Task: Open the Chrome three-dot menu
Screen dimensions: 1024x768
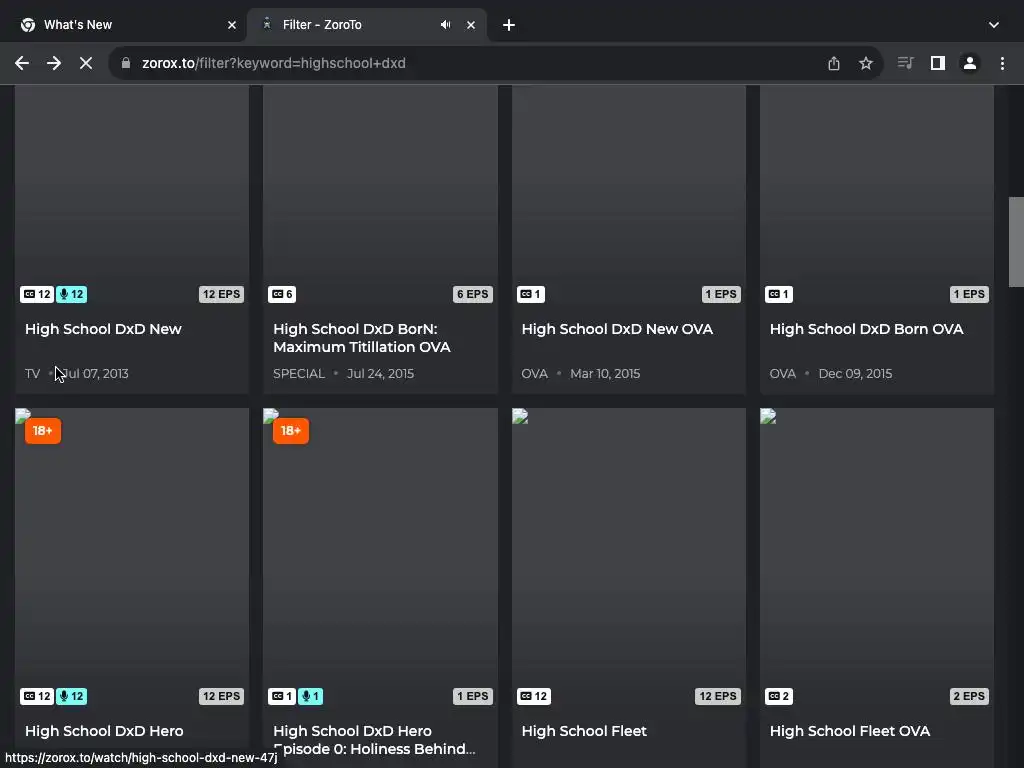Action: pyautogui.click(x=1002, y=63)
